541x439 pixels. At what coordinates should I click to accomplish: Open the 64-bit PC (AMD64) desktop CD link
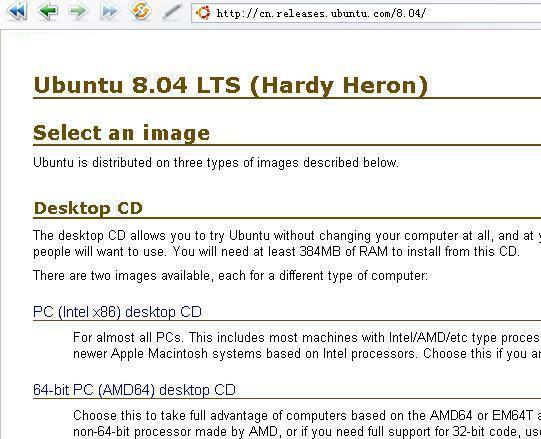134,390
